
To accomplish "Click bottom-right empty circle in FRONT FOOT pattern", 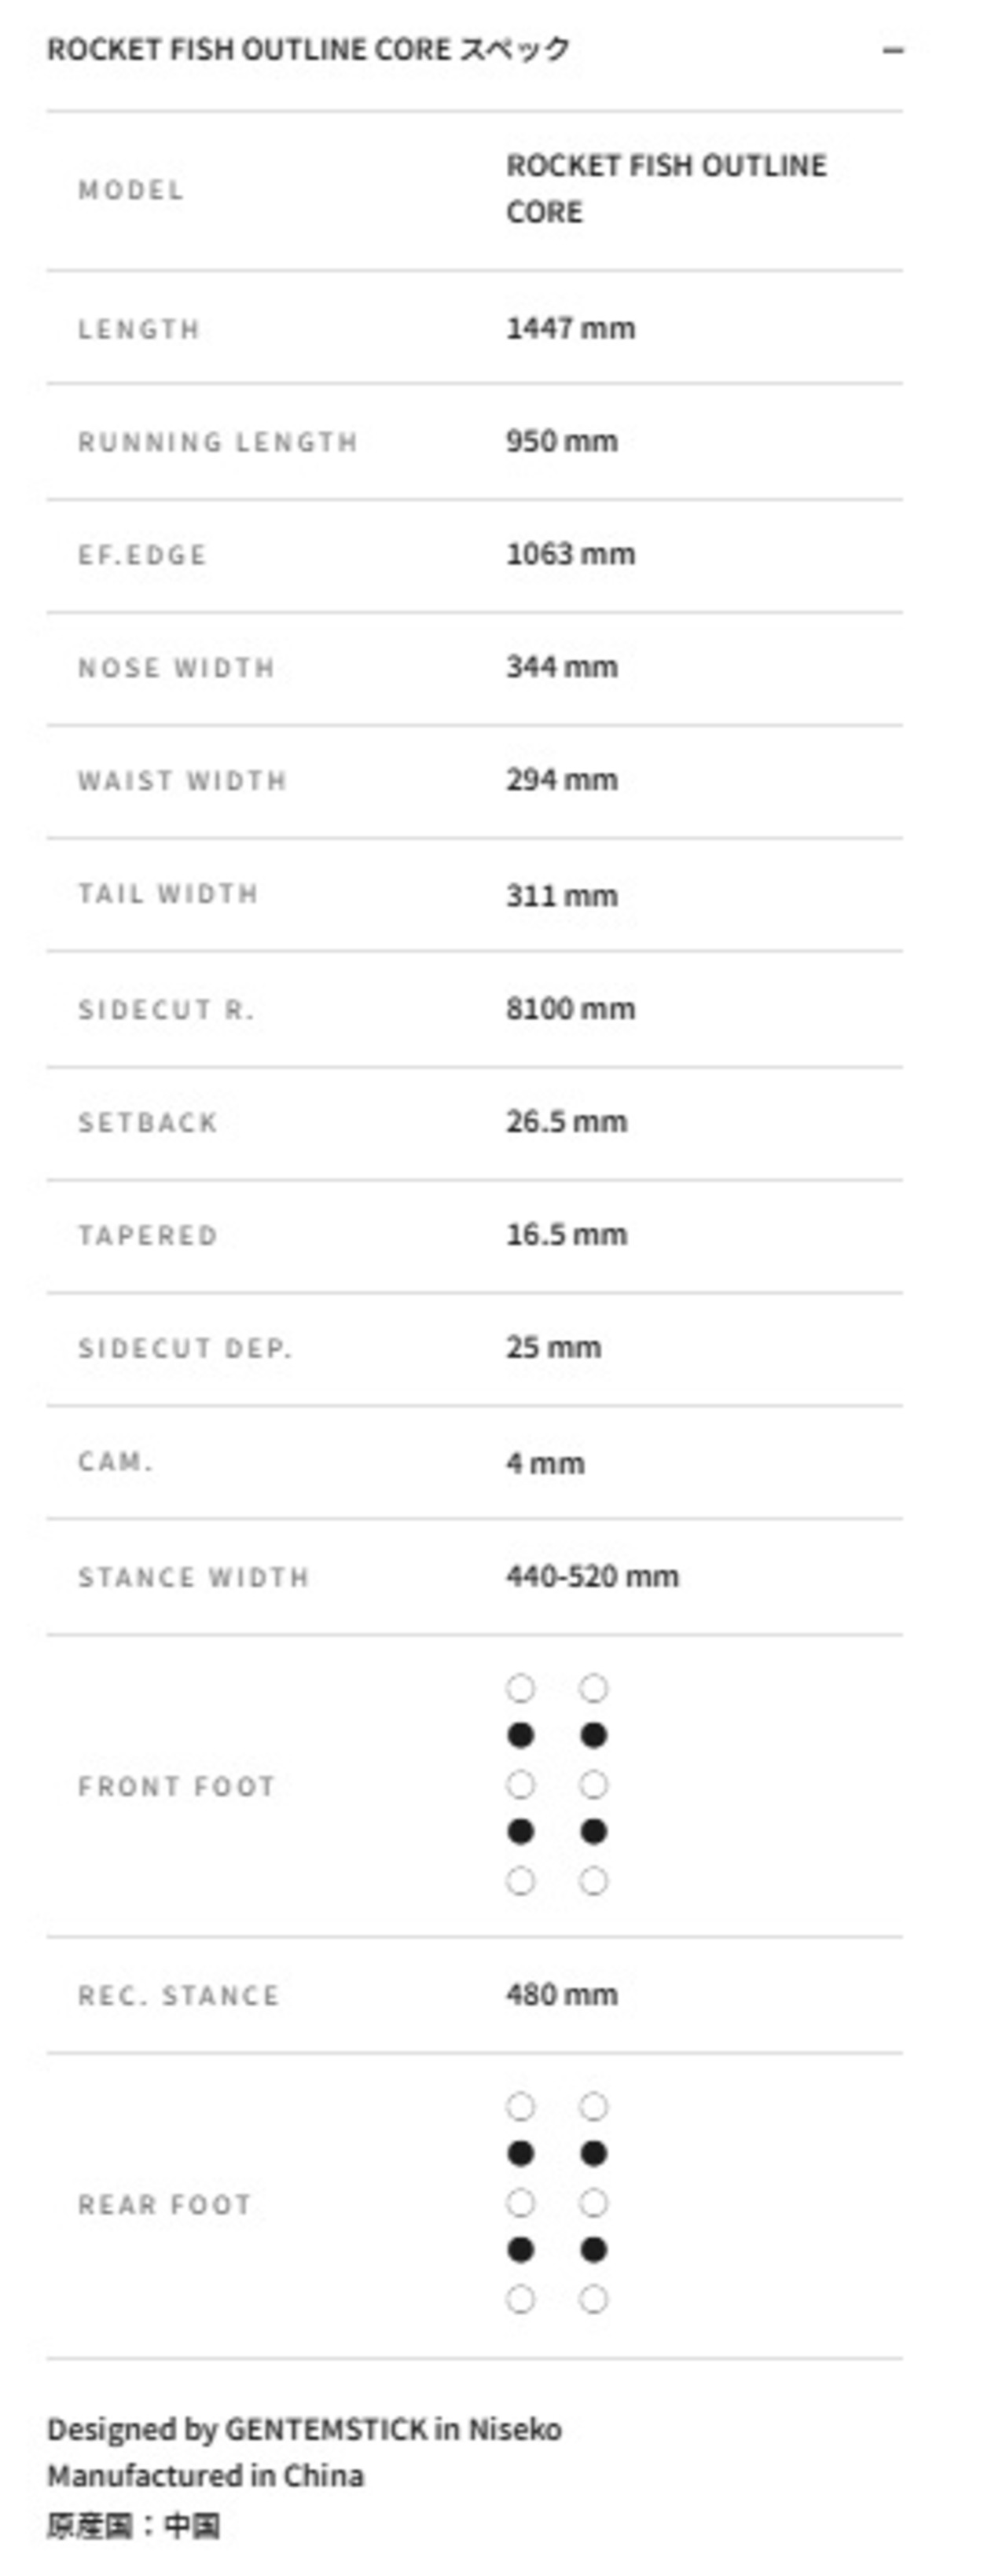I will [x=593, y=1881].
